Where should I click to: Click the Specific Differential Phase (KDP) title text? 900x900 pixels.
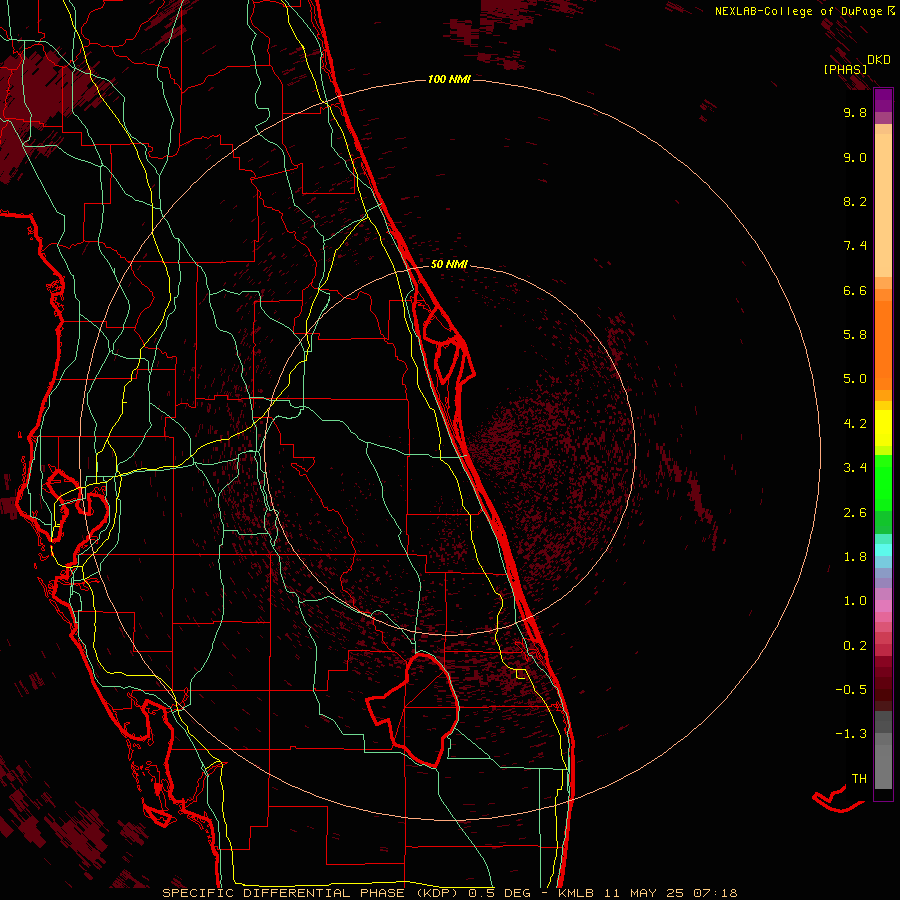tap(313, 893)
